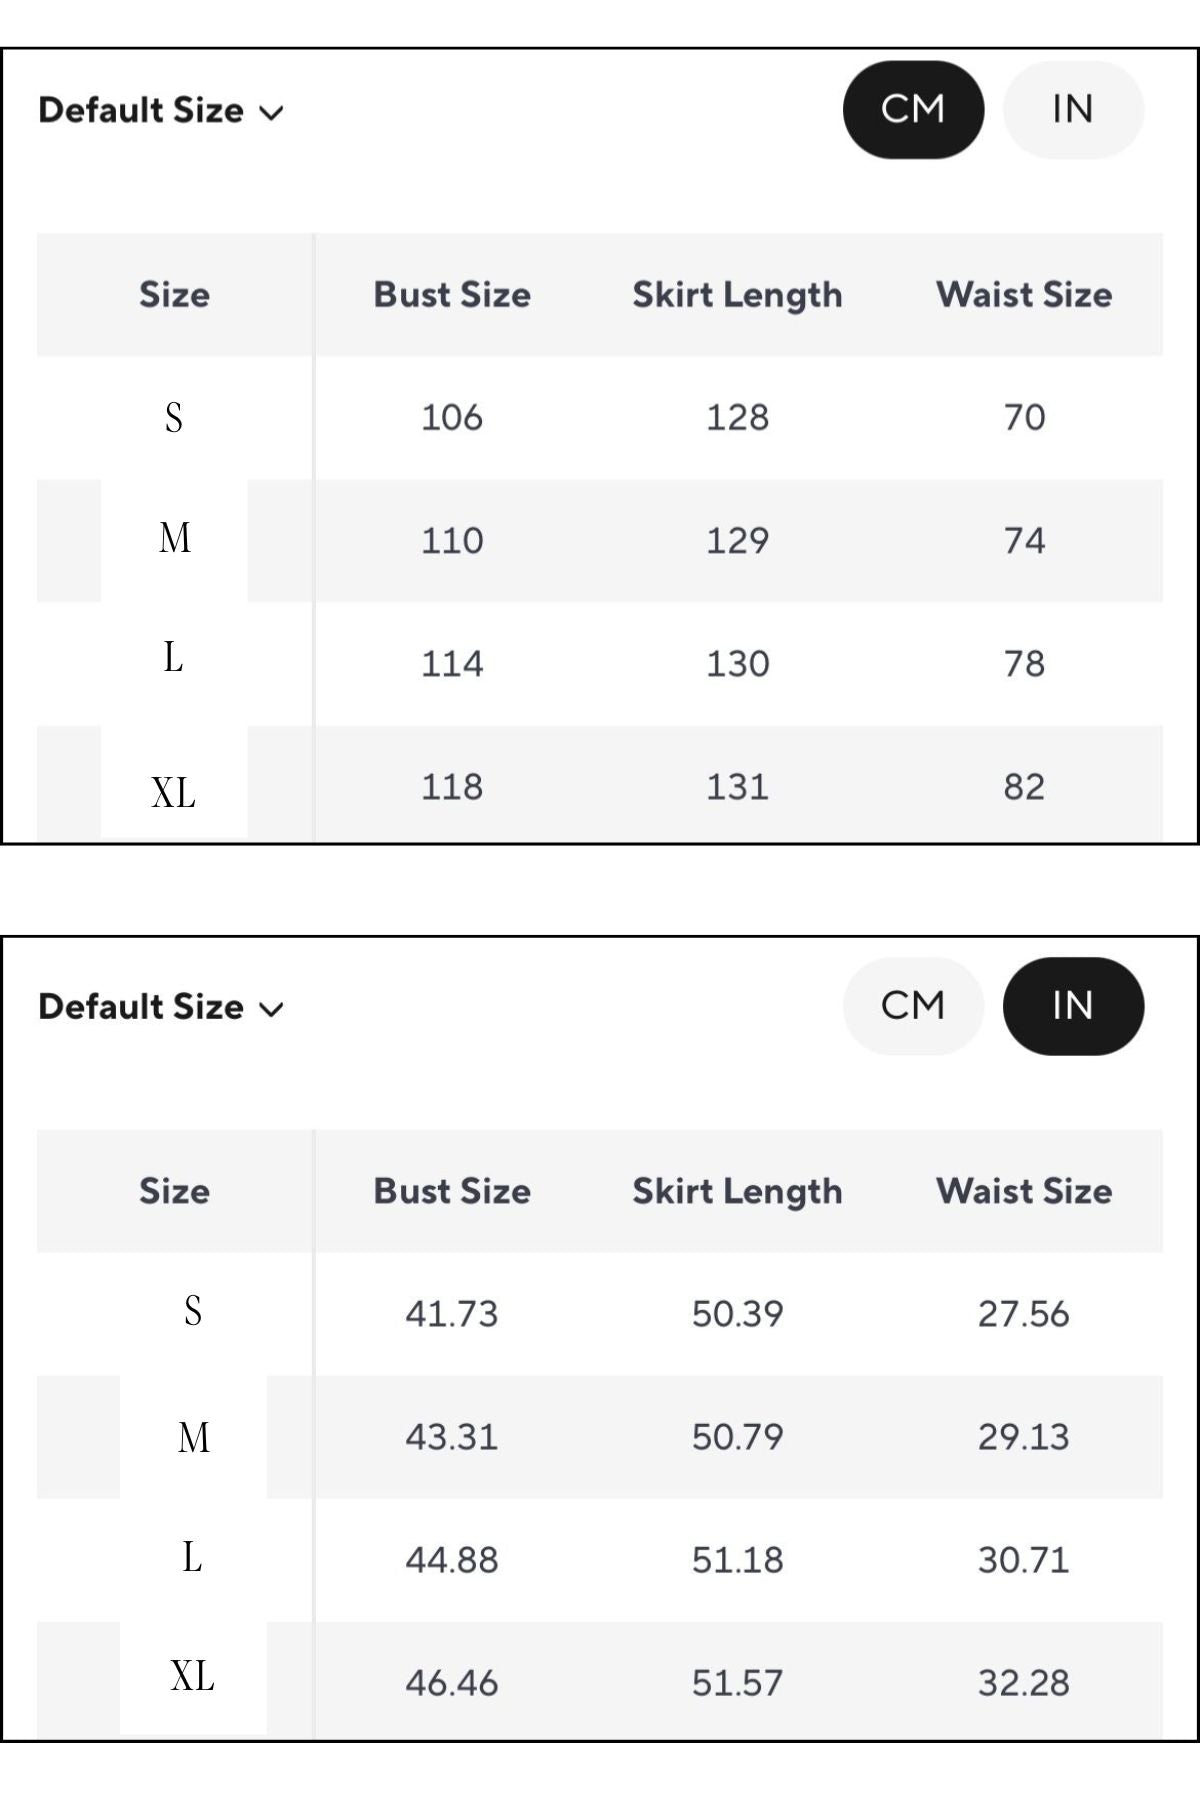The width and height of the screenshot is (1200, 1800).
Task: Select size S row in CM table
Action: pyautogui.click(x=600, y=417)
